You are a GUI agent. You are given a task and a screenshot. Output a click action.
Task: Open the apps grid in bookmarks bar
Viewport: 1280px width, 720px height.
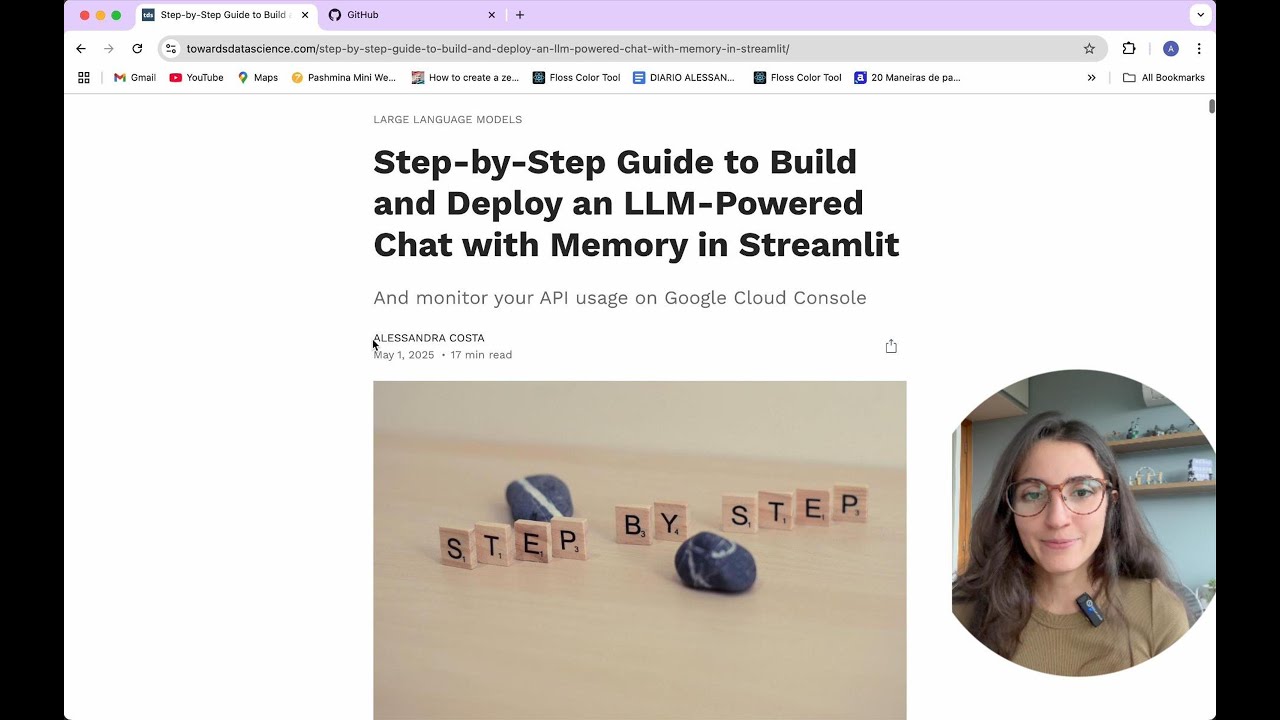(x=84, y=77)
